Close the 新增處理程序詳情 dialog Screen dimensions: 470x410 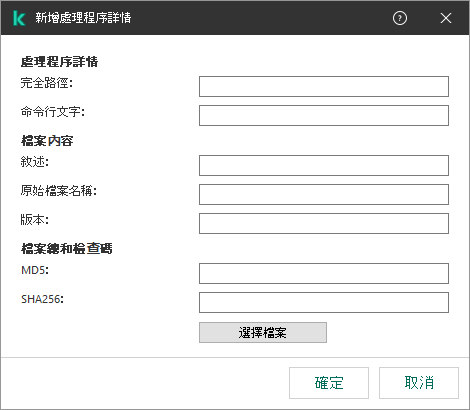tap(446, 18)
